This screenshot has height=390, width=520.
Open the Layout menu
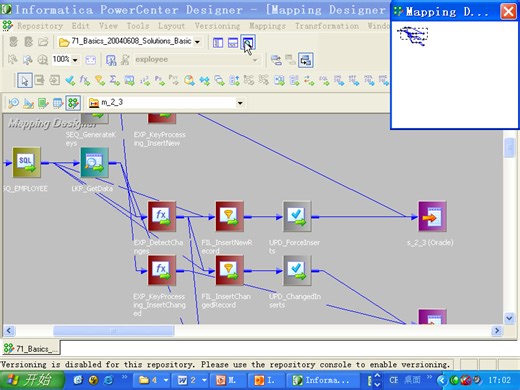point(171,26)
